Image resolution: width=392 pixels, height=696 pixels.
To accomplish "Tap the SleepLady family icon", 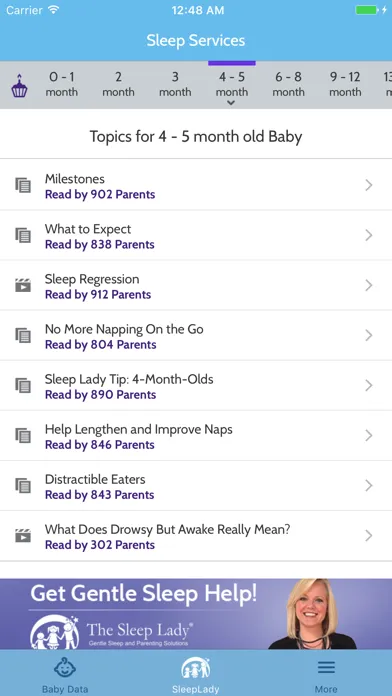I will 195,668.
